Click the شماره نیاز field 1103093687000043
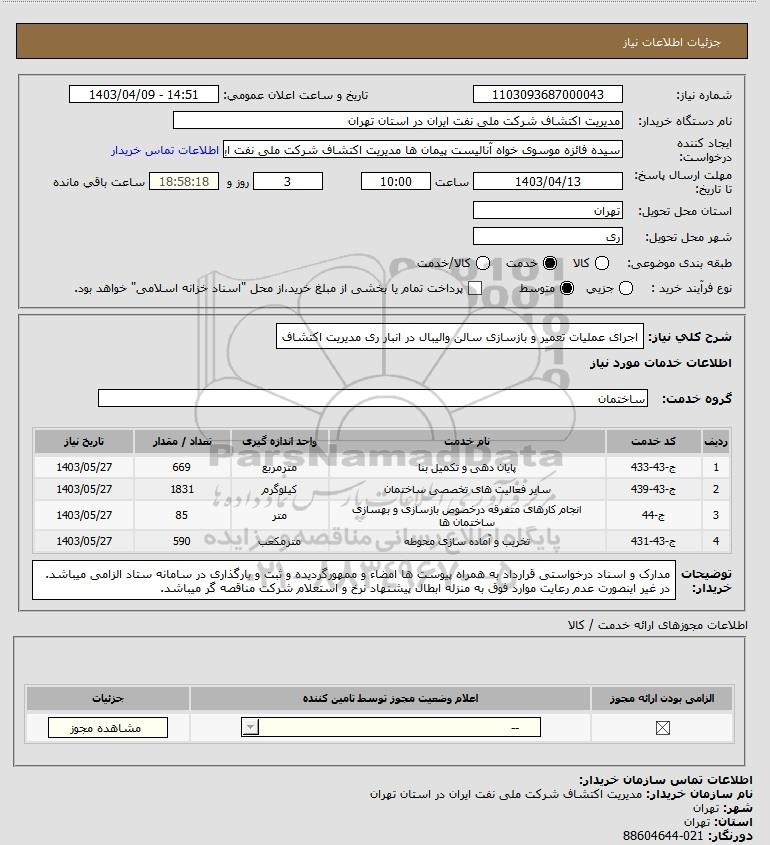Screen dimensions: 770x845 tap(547, 94)
